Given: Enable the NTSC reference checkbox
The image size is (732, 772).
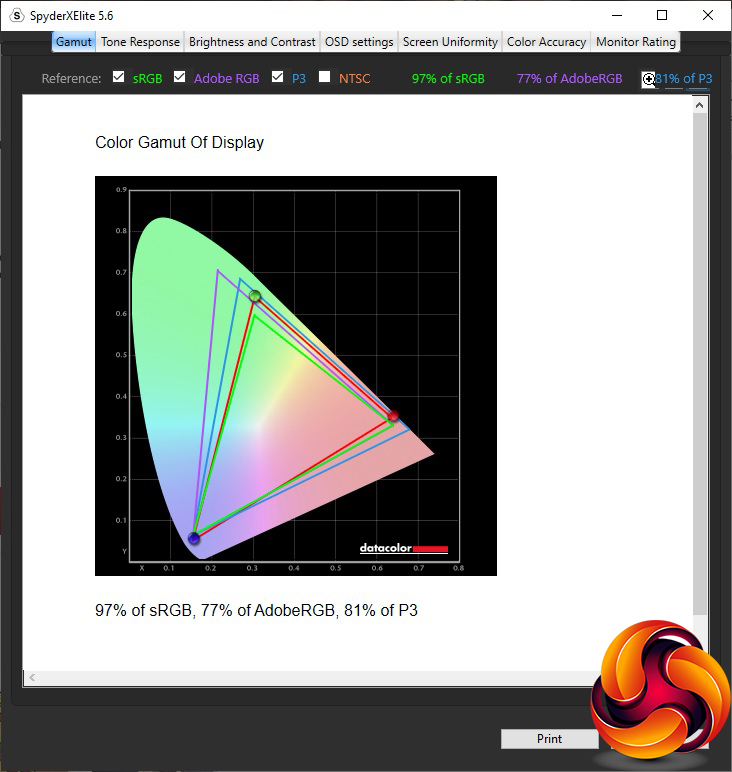Looking at the screenshot, I should pyautogui.click(x=324, y=77).
